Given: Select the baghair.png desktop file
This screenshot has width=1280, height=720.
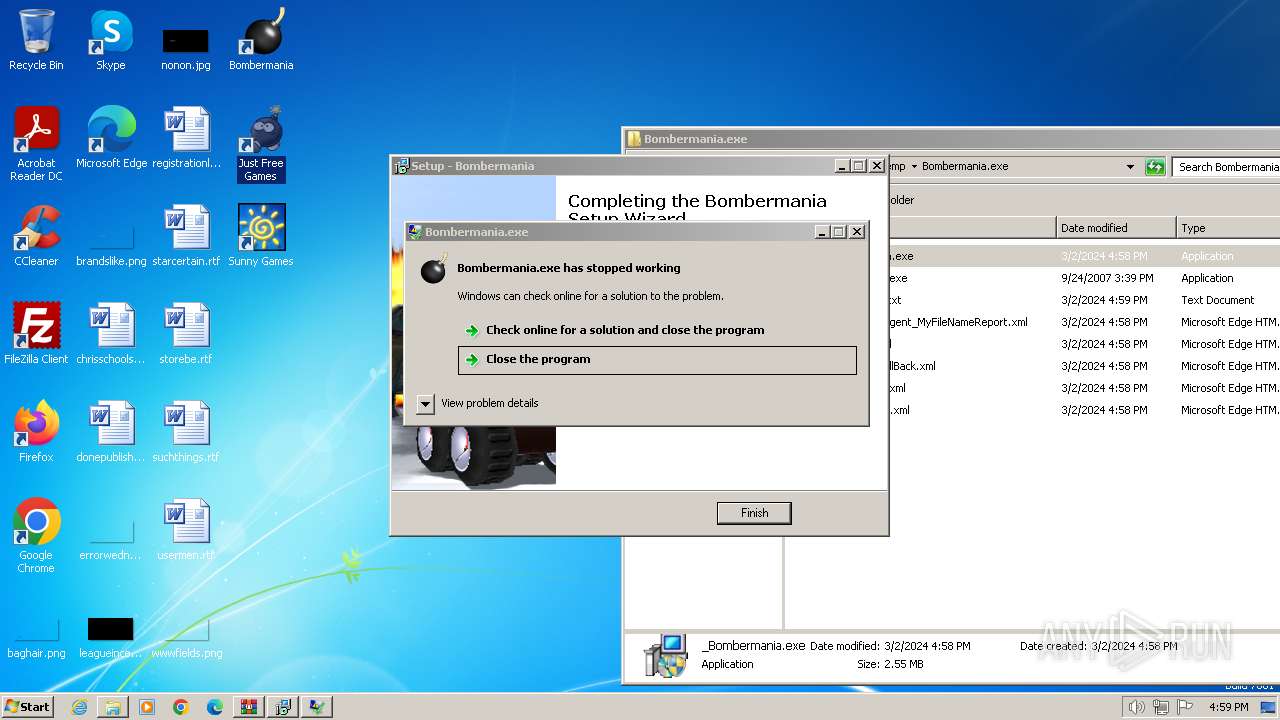Looking at the screenshot, I should pyautogui.click(x=36, y=638).
